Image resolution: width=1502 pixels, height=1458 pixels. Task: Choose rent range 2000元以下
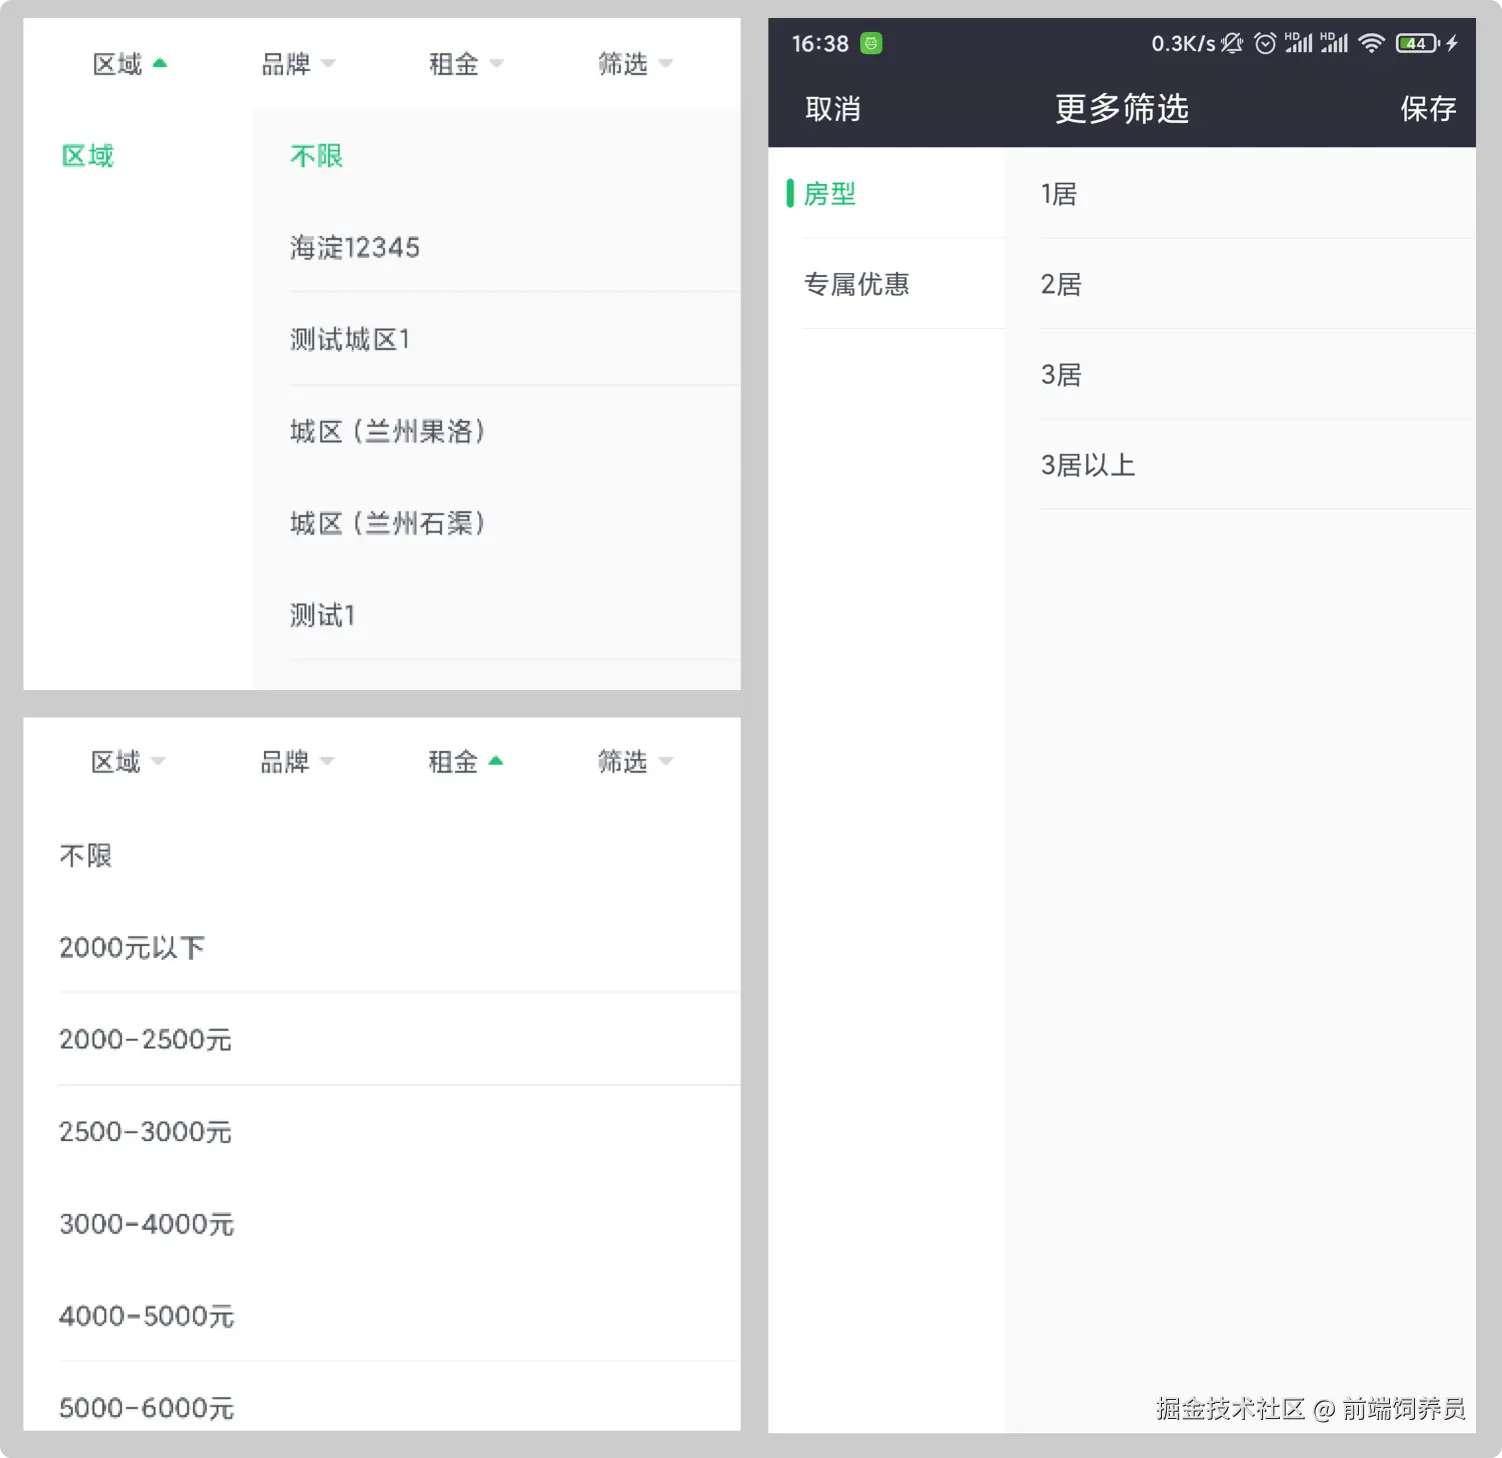[399, 948]
